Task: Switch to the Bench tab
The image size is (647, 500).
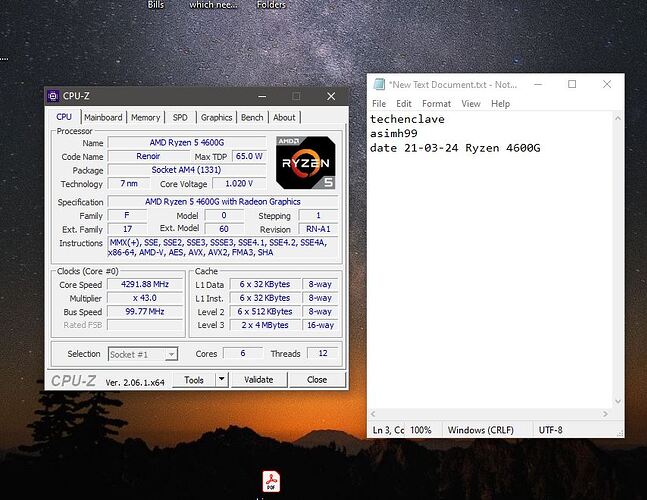Action: (x=252, y=118)
